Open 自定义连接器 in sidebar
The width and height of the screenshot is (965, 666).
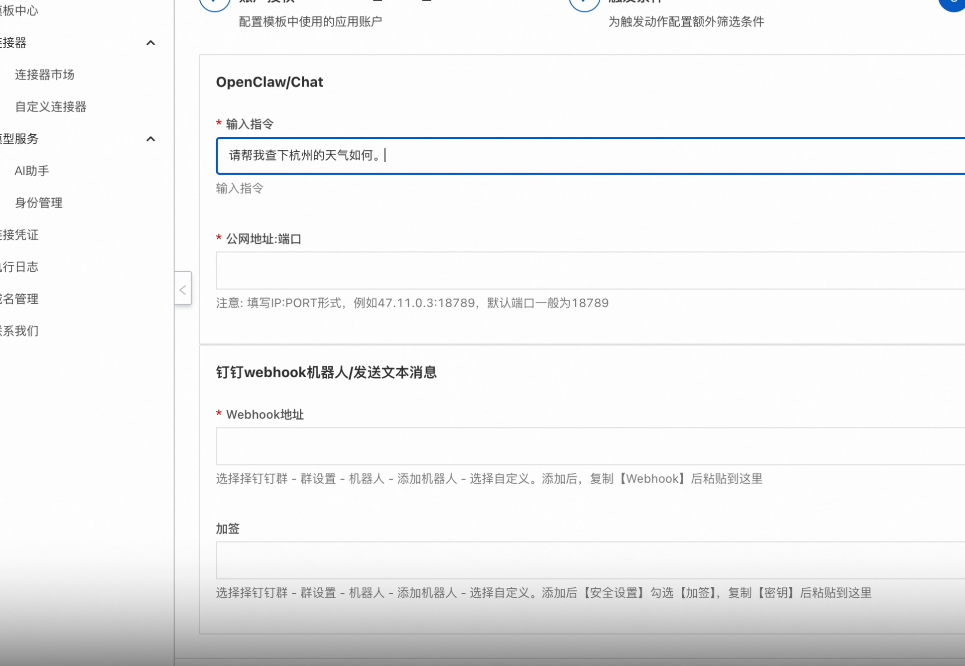50,106
